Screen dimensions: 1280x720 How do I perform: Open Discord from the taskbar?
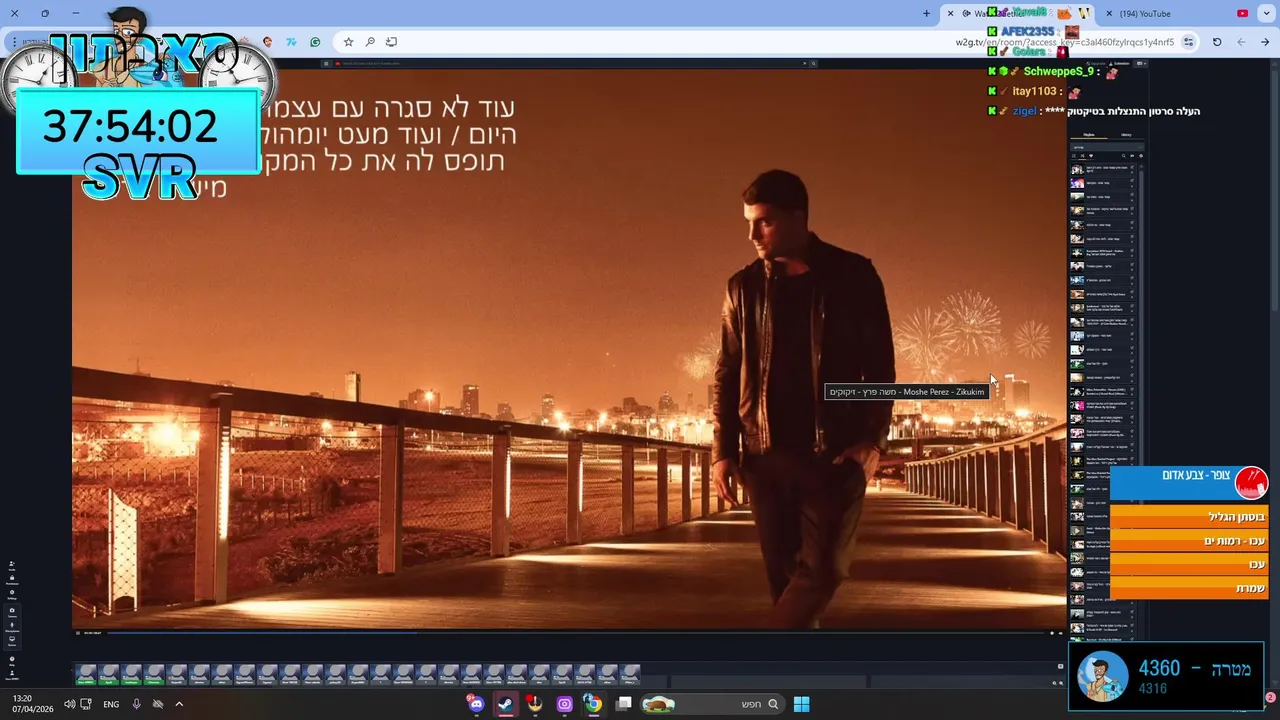pos(476,704)
